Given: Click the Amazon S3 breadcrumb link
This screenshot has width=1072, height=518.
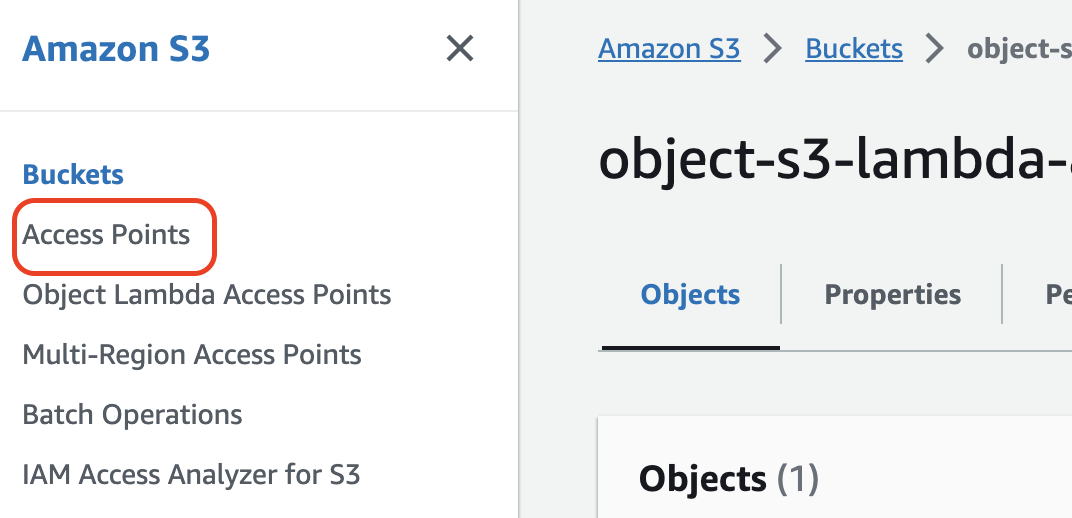Looking at the screenshot, I should (669, 48).
